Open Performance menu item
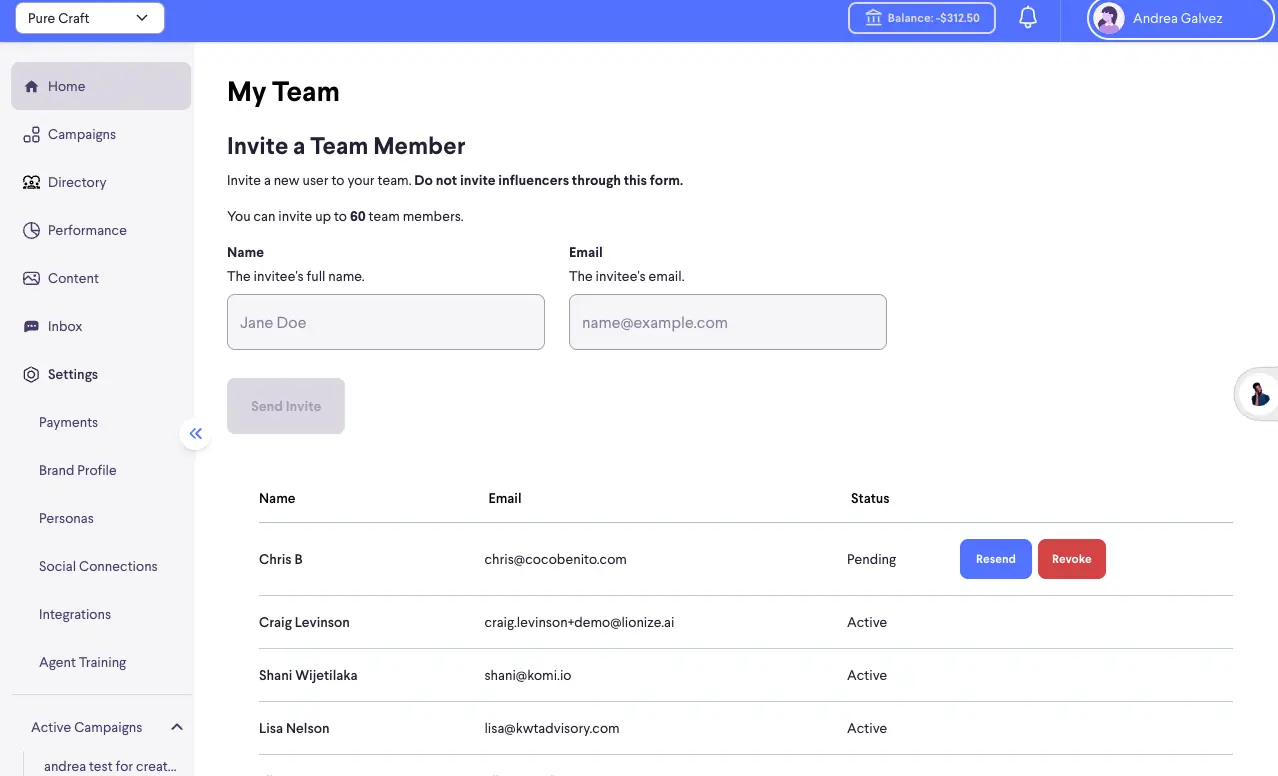Image resolution: width=1278 pixels, height=776 pixels. click(101, 231)
